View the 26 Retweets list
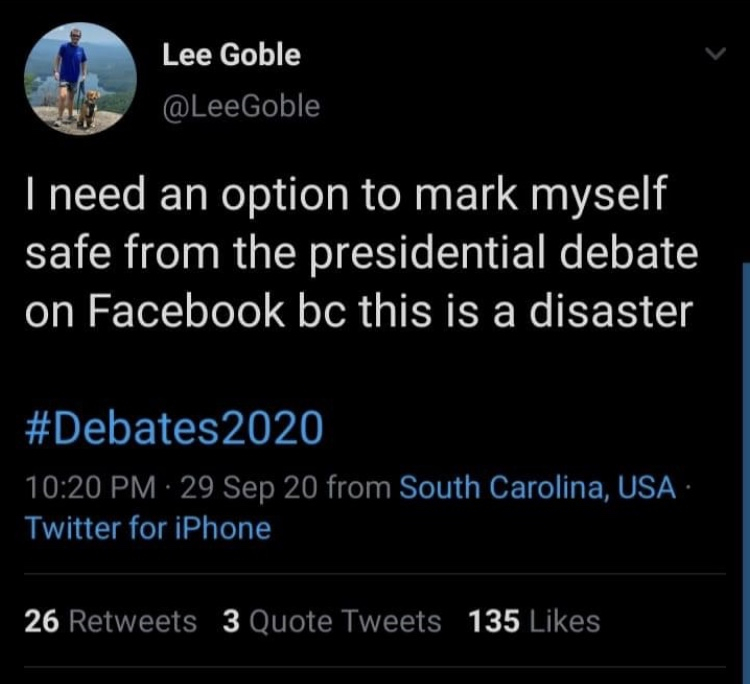 click(110, 621)
